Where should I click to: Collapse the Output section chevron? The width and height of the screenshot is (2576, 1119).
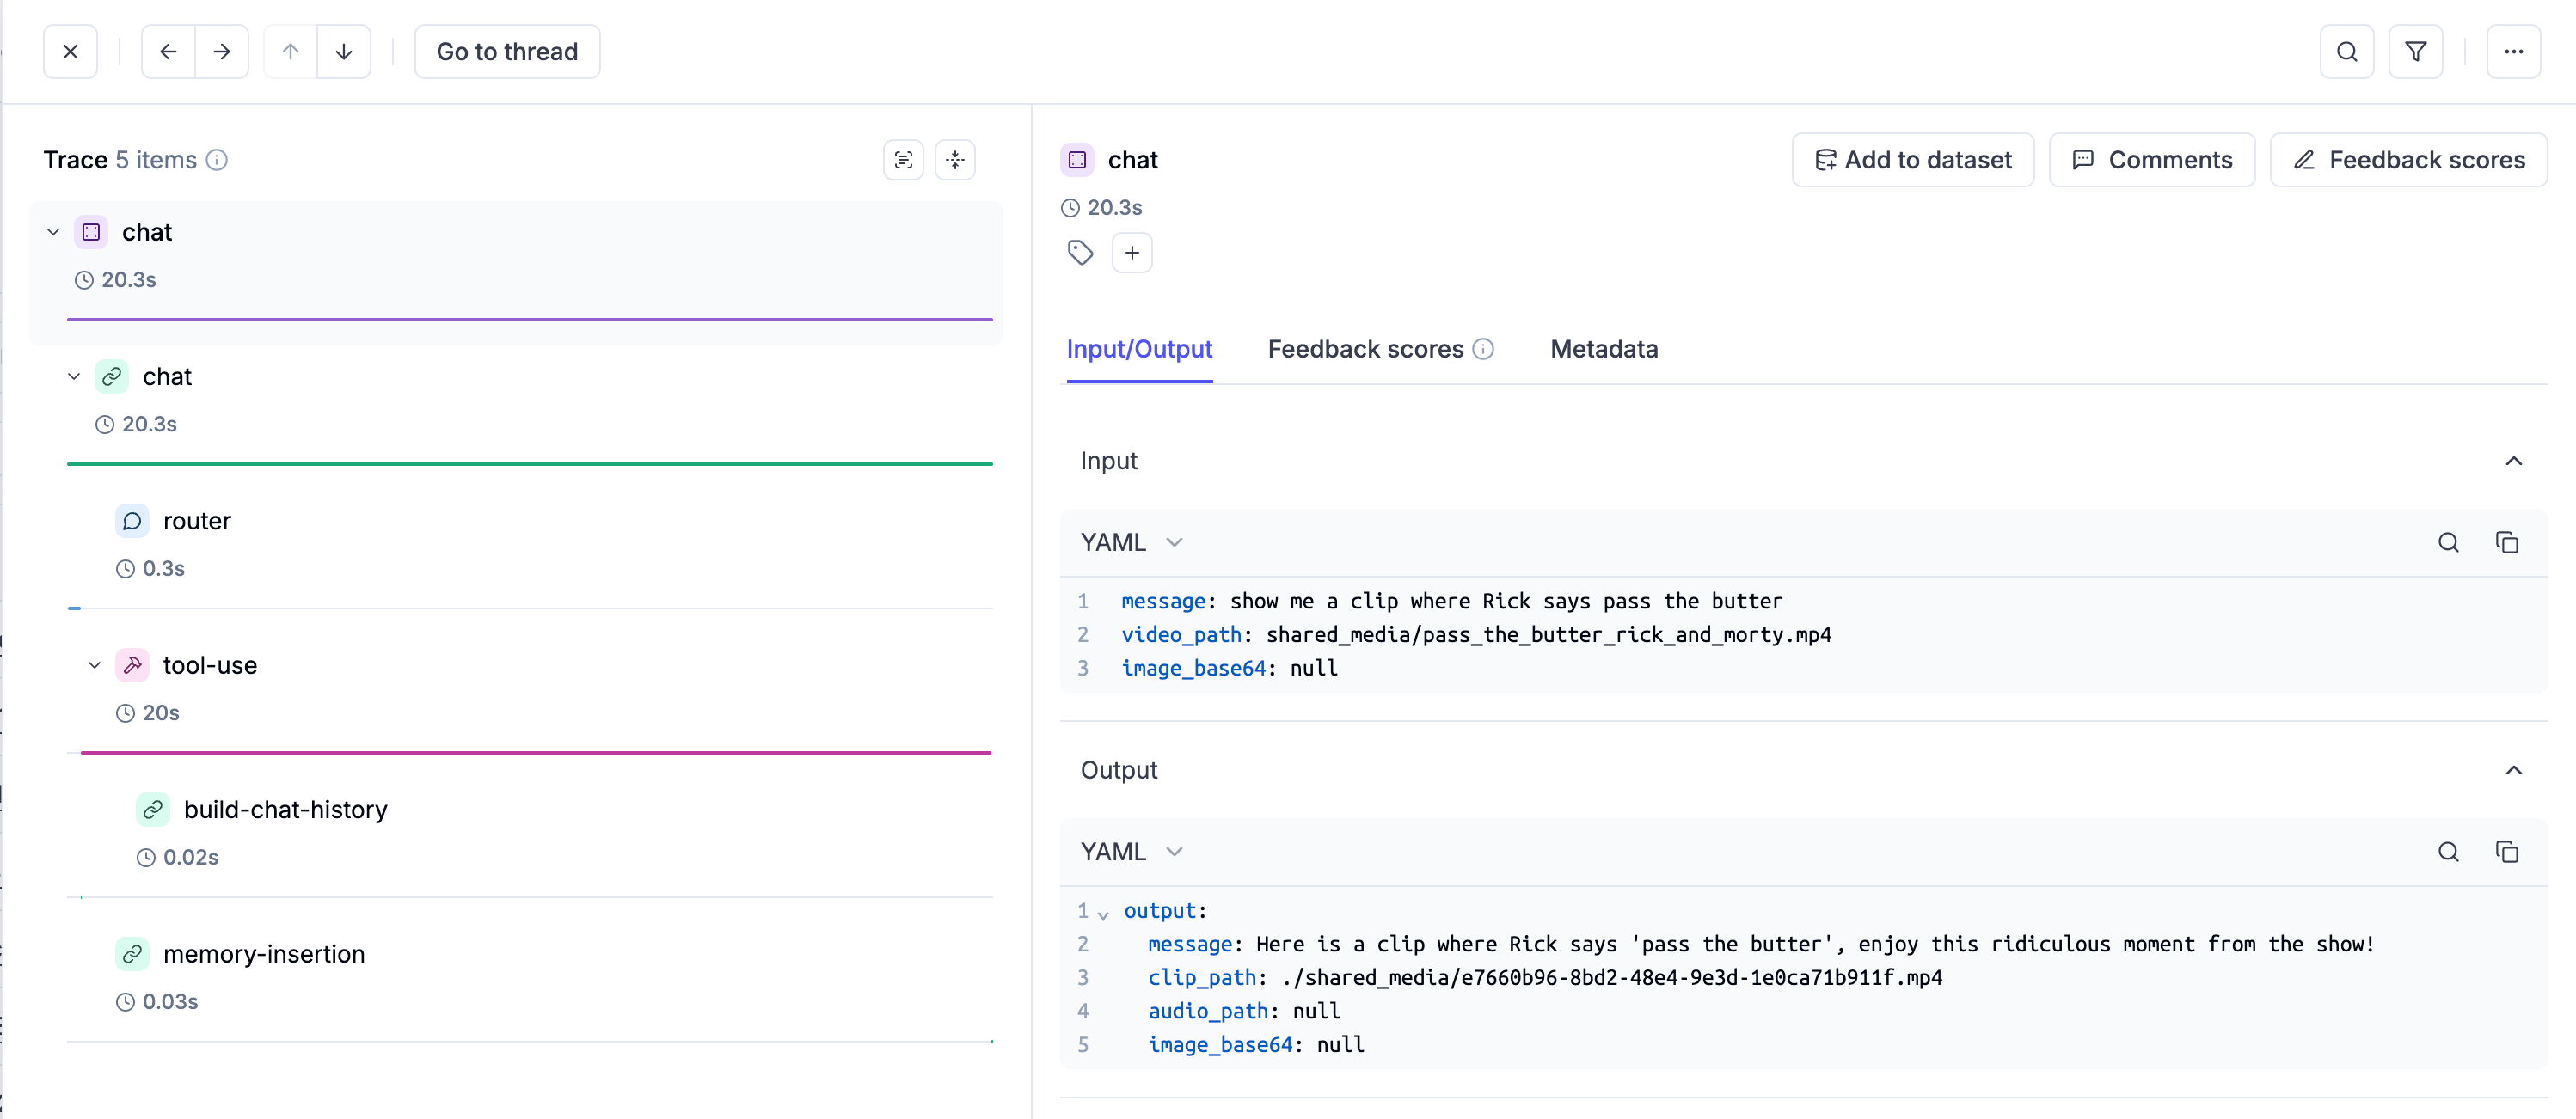point(2512,771)
